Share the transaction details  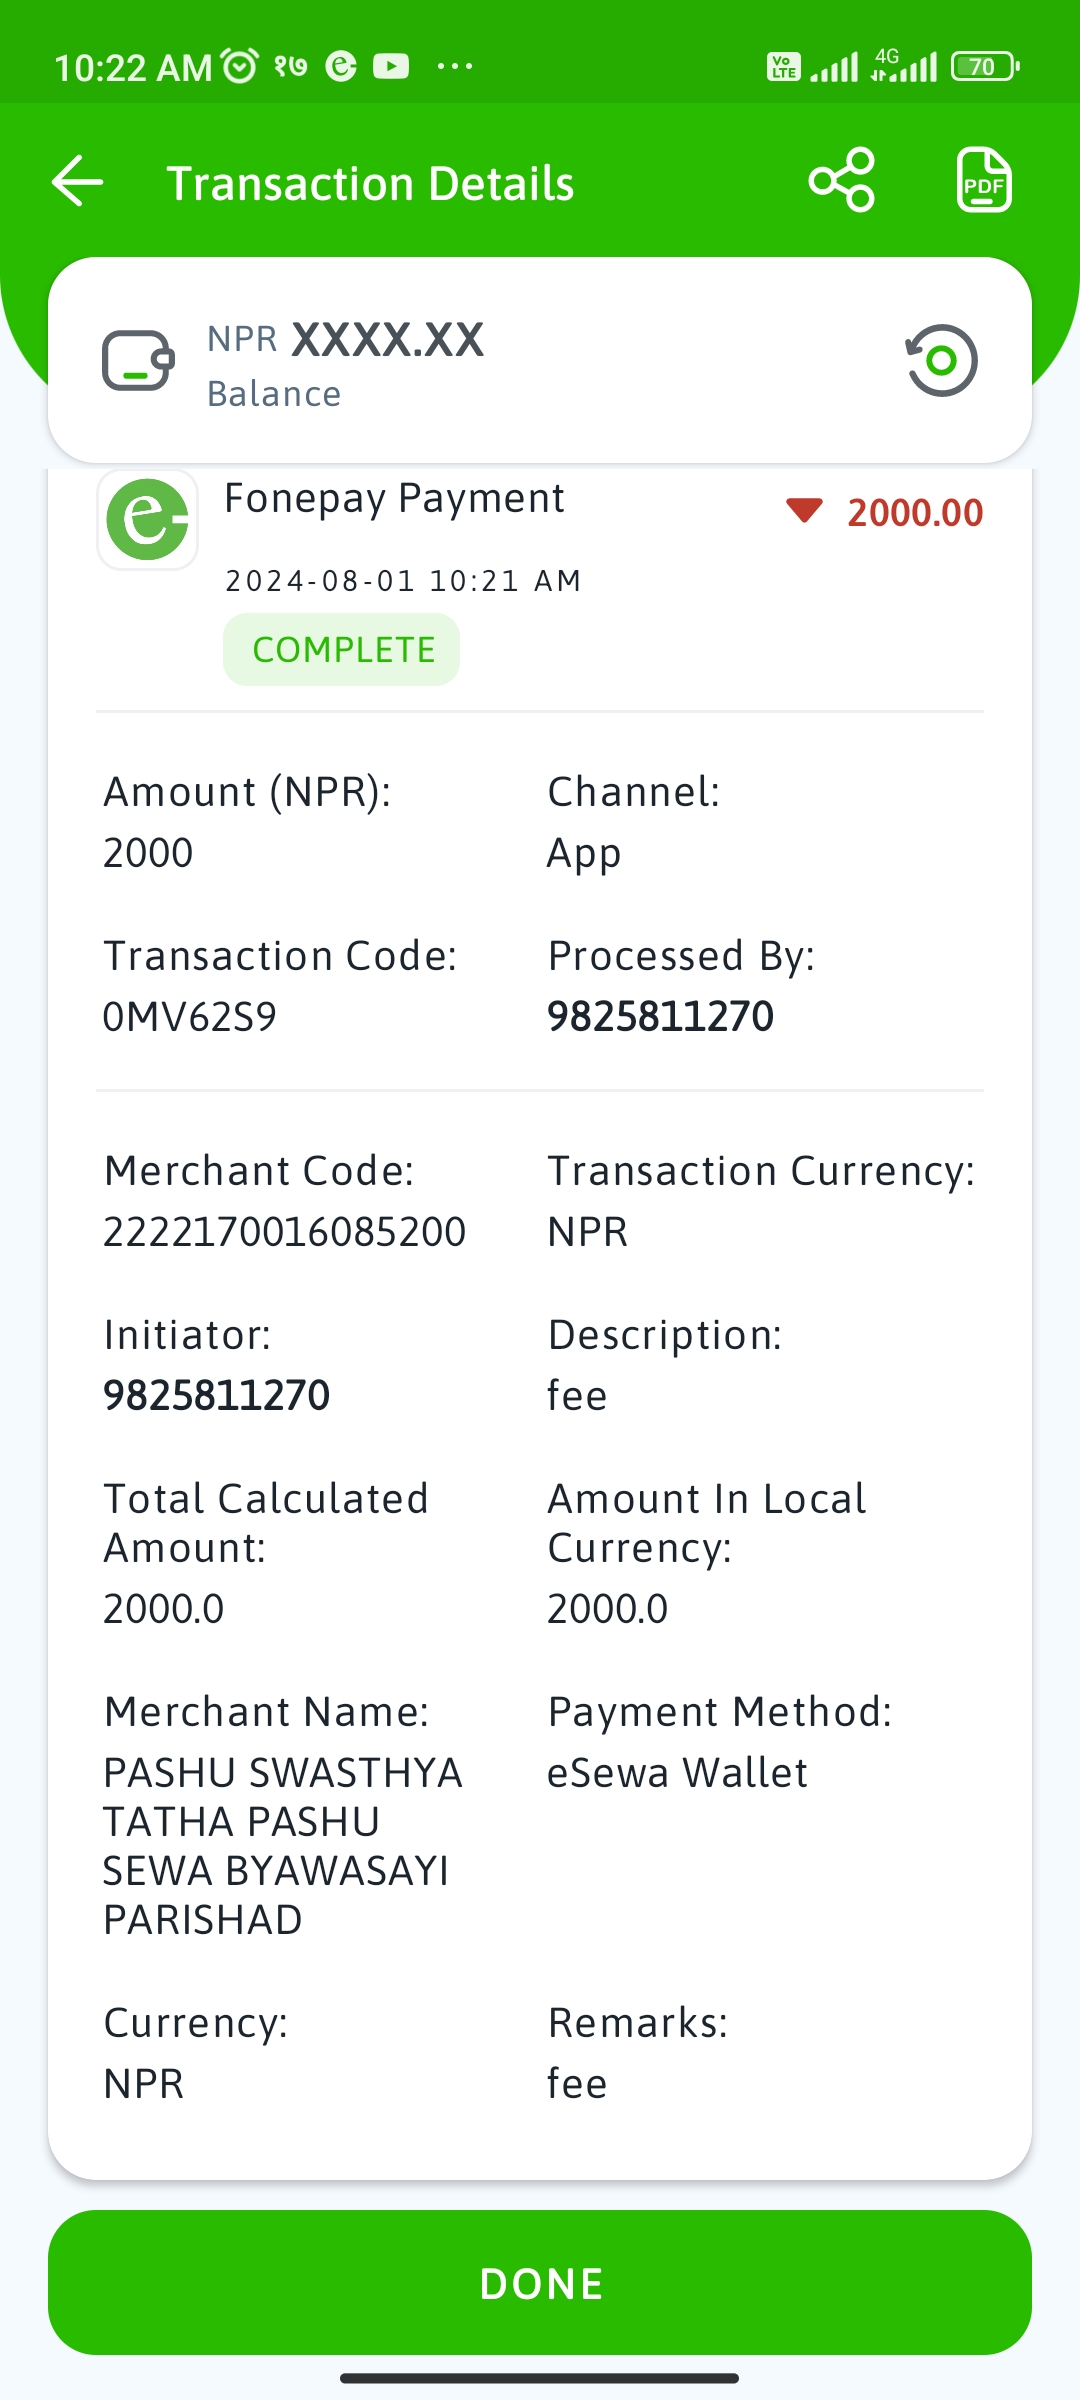pyautogui.click(x=842, y=181)
